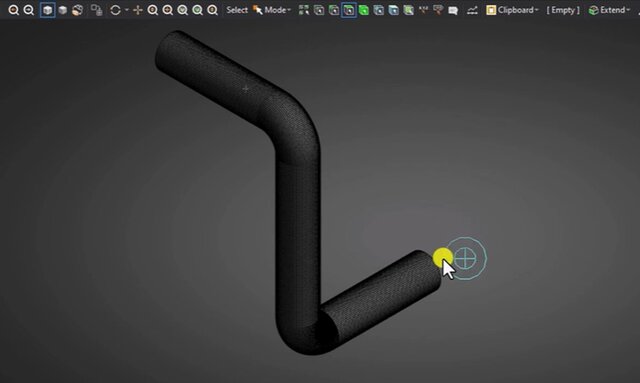Open the Clipboard dropdown menu
This screenshot has width=640, height=383.
512,10
